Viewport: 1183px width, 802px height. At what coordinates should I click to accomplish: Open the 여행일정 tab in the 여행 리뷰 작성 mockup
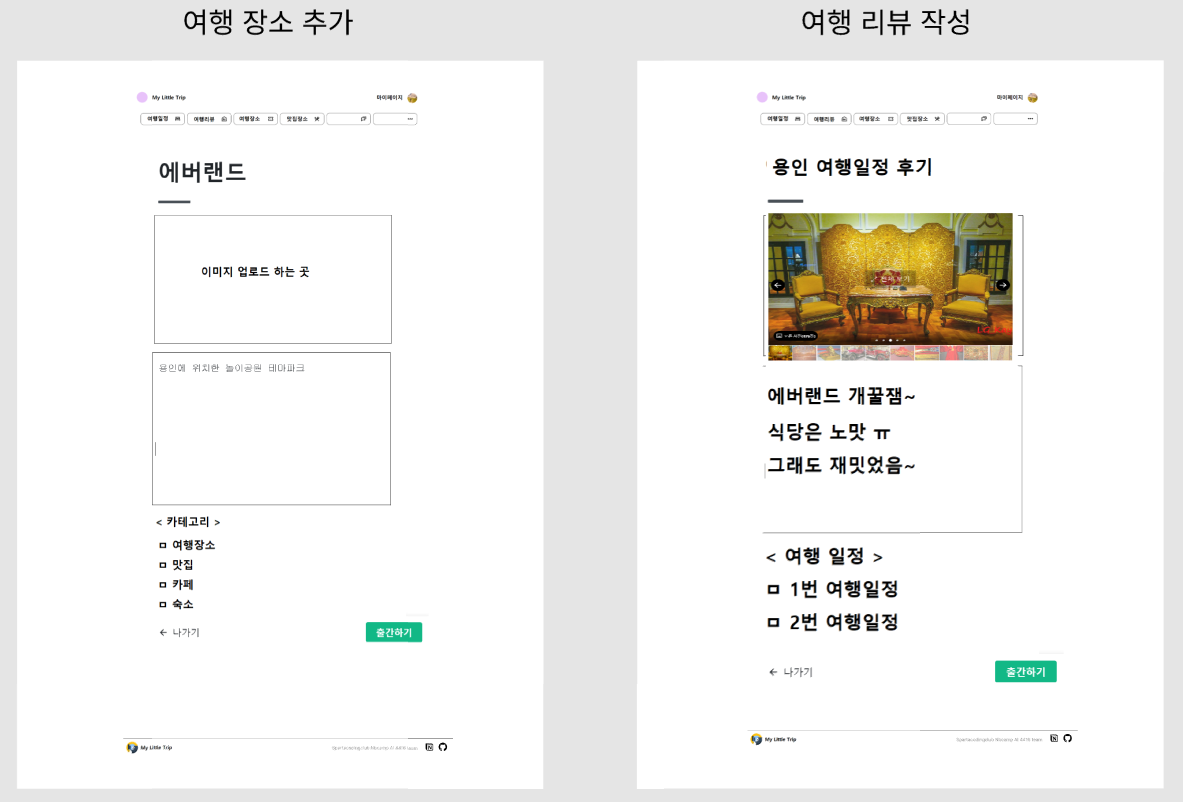782,119
